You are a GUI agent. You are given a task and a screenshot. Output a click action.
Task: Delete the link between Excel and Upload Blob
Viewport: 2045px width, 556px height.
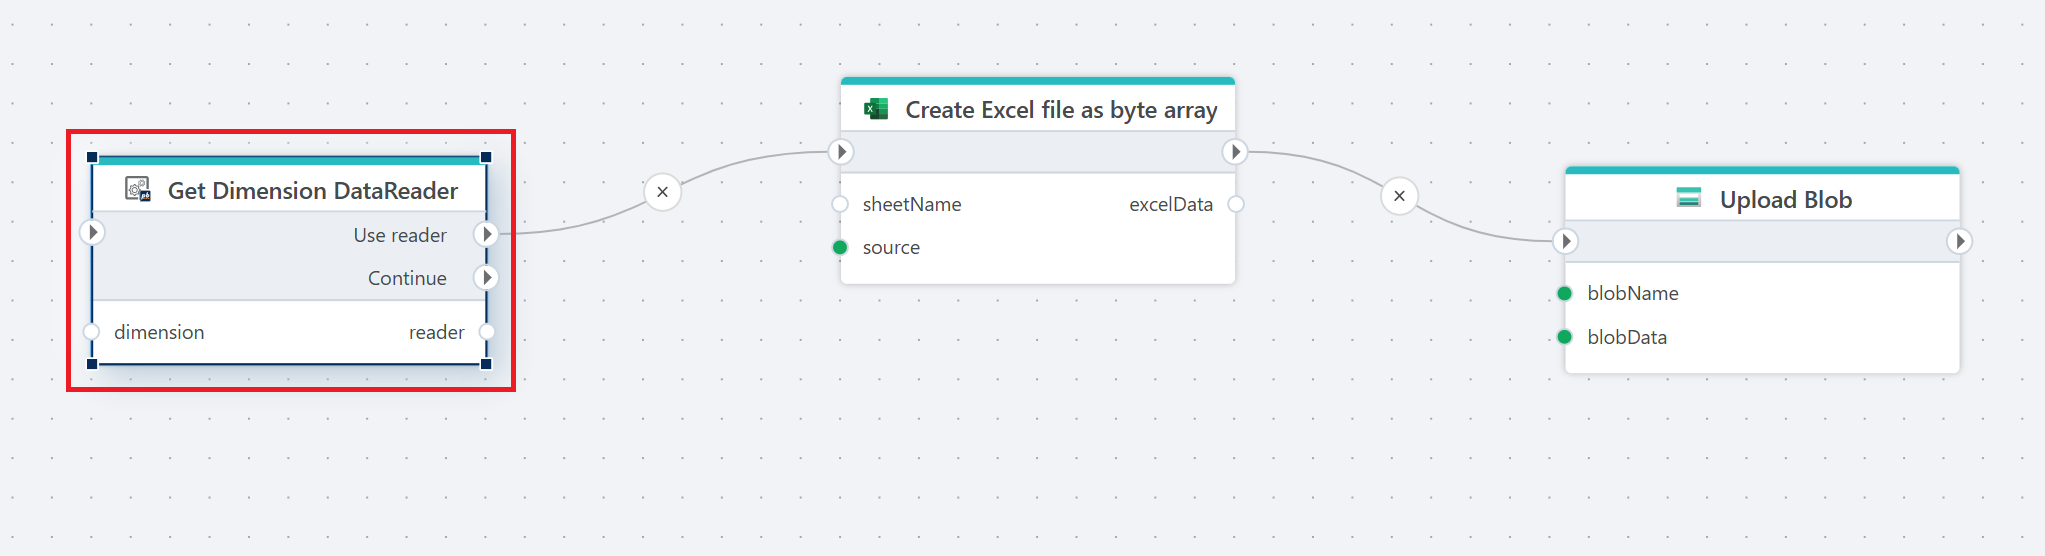[x=1399, y=196]
